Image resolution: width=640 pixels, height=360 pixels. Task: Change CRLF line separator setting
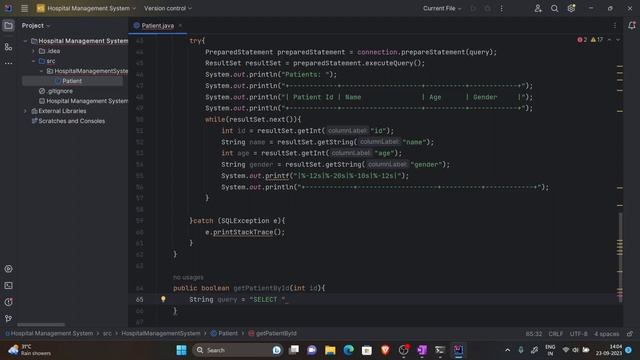tap(556, 334)
